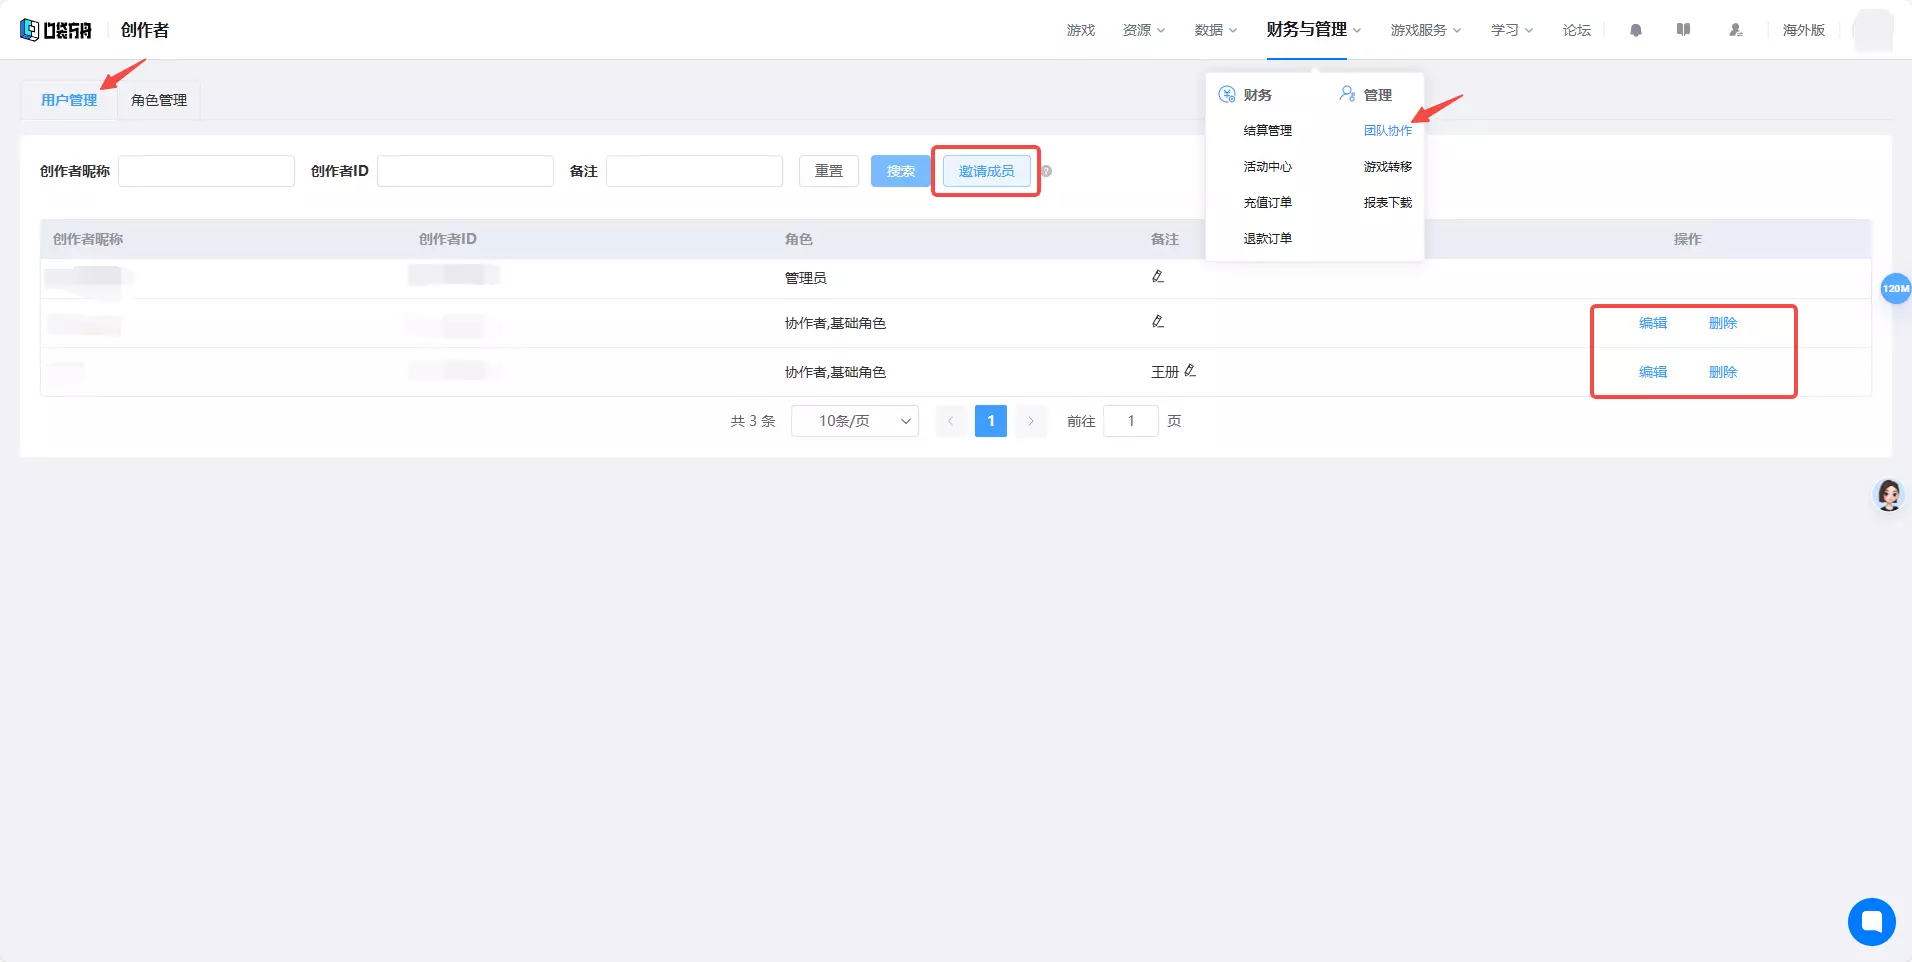Edit note pencil for 管理员 row
The image size is (1912, 962).
pos(1158,276)
